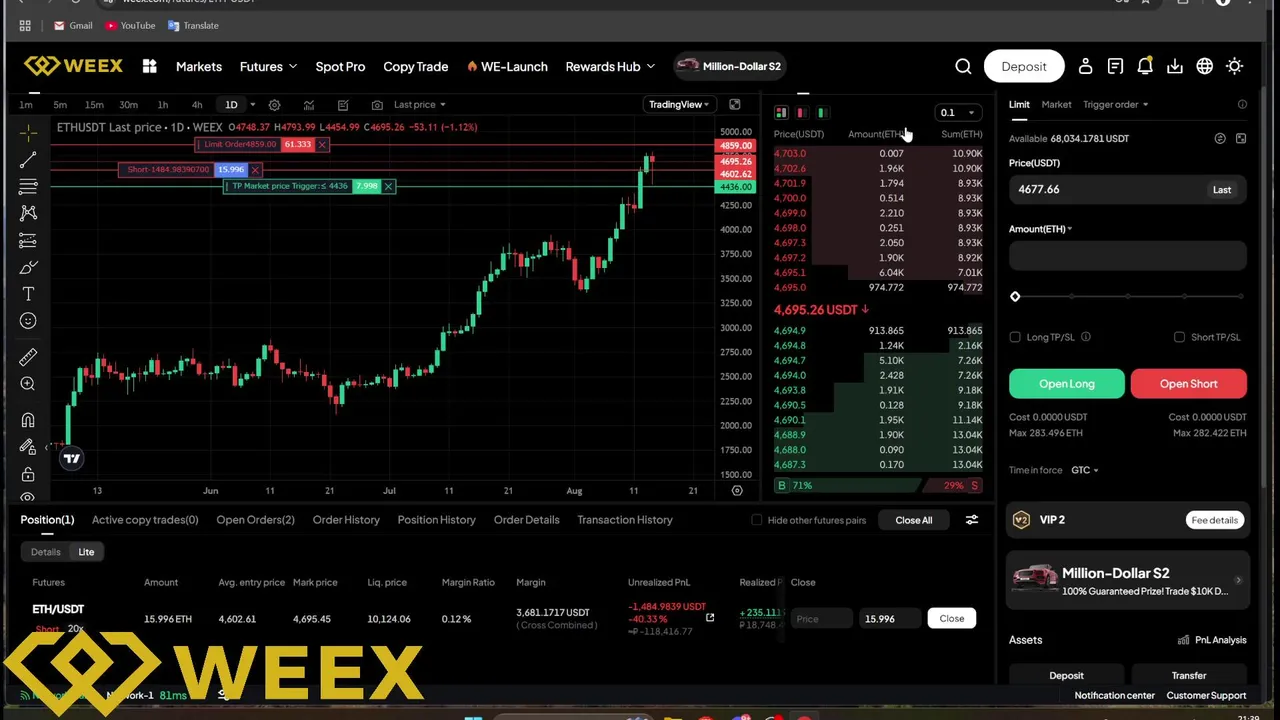
Task: Expand the Futures navigation dropdown
Action: [x=268, y=66]
